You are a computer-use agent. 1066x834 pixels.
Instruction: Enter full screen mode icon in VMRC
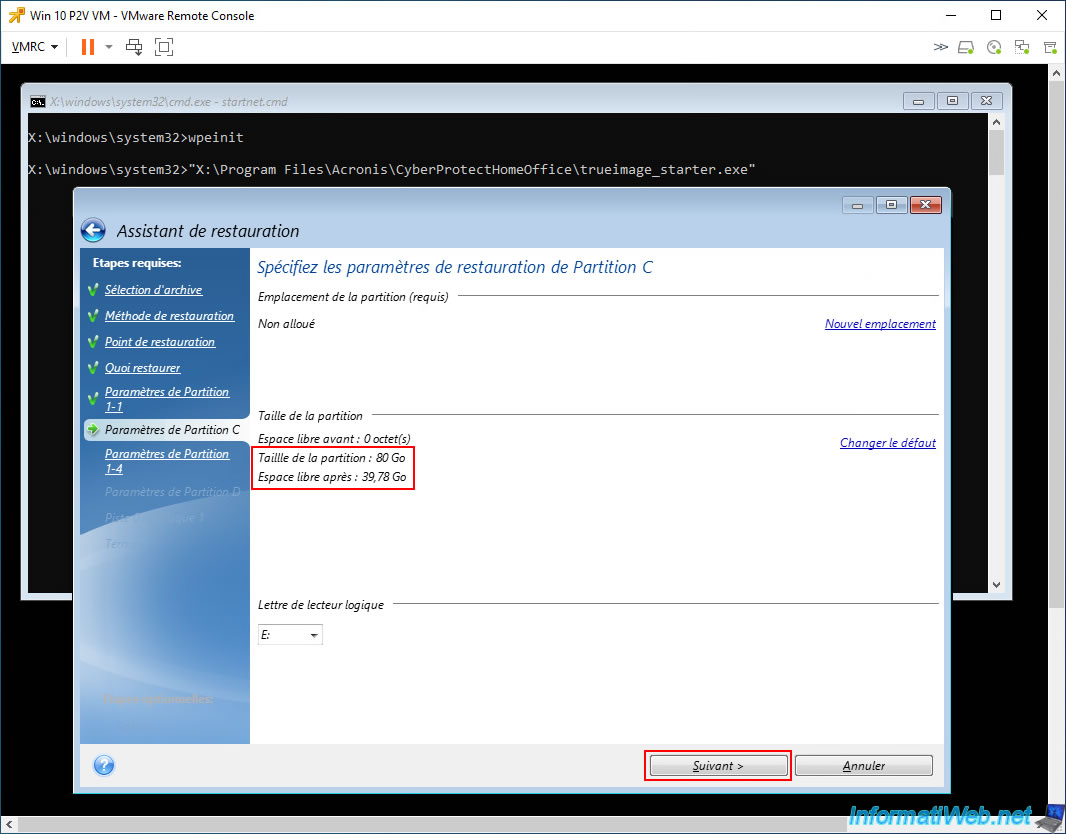coord(164,47)
